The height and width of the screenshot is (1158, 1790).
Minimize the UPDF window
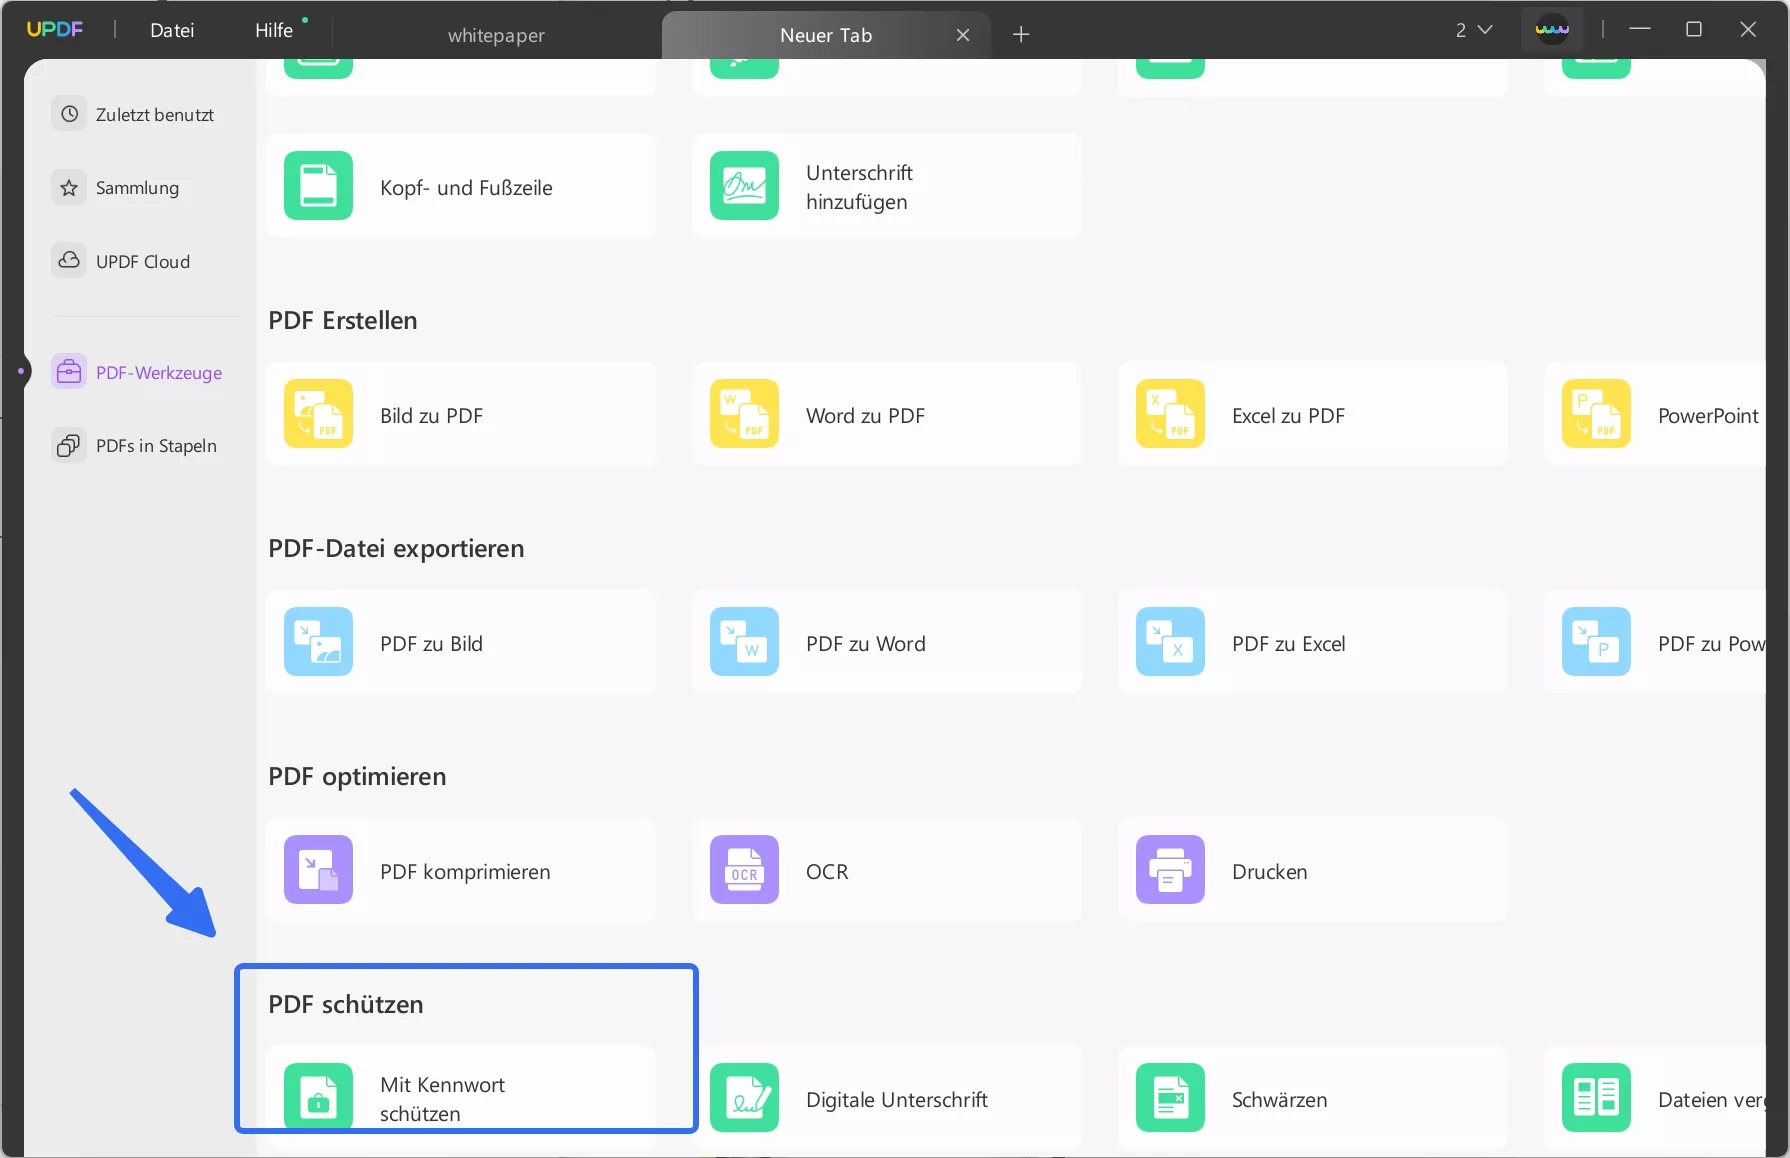[x=1640, y=29]
